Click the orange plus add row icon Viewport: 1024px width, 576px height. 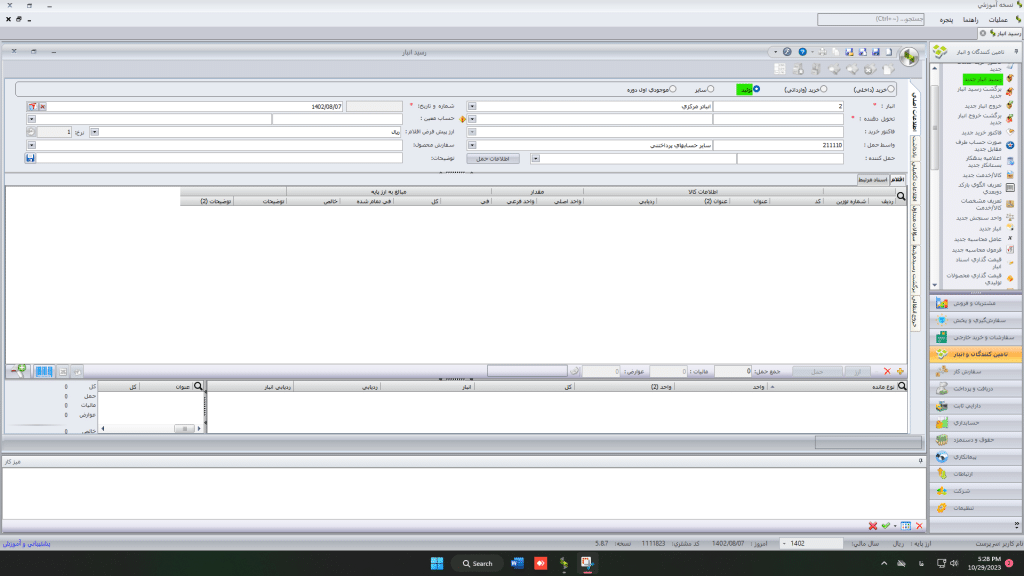(900, 371)
